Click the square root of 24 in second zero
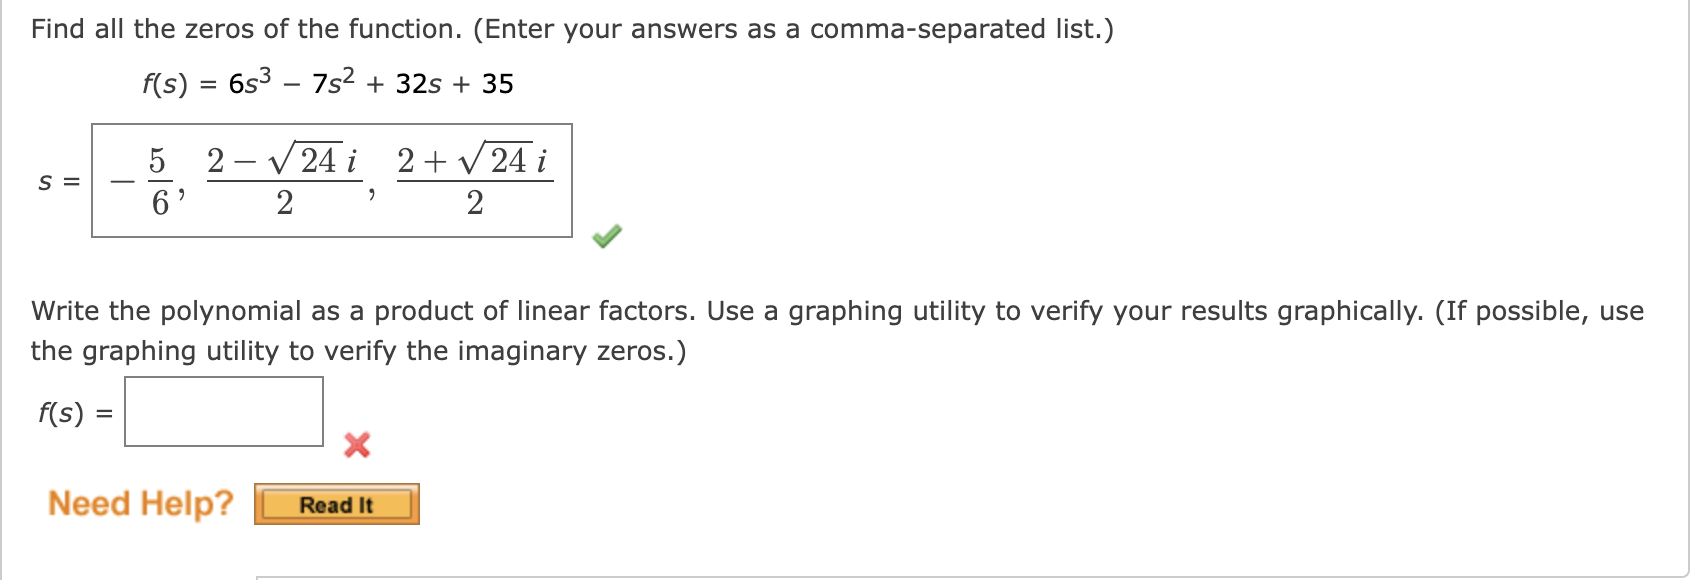This screenshot has width=1702, height=580. coord(305,160)
